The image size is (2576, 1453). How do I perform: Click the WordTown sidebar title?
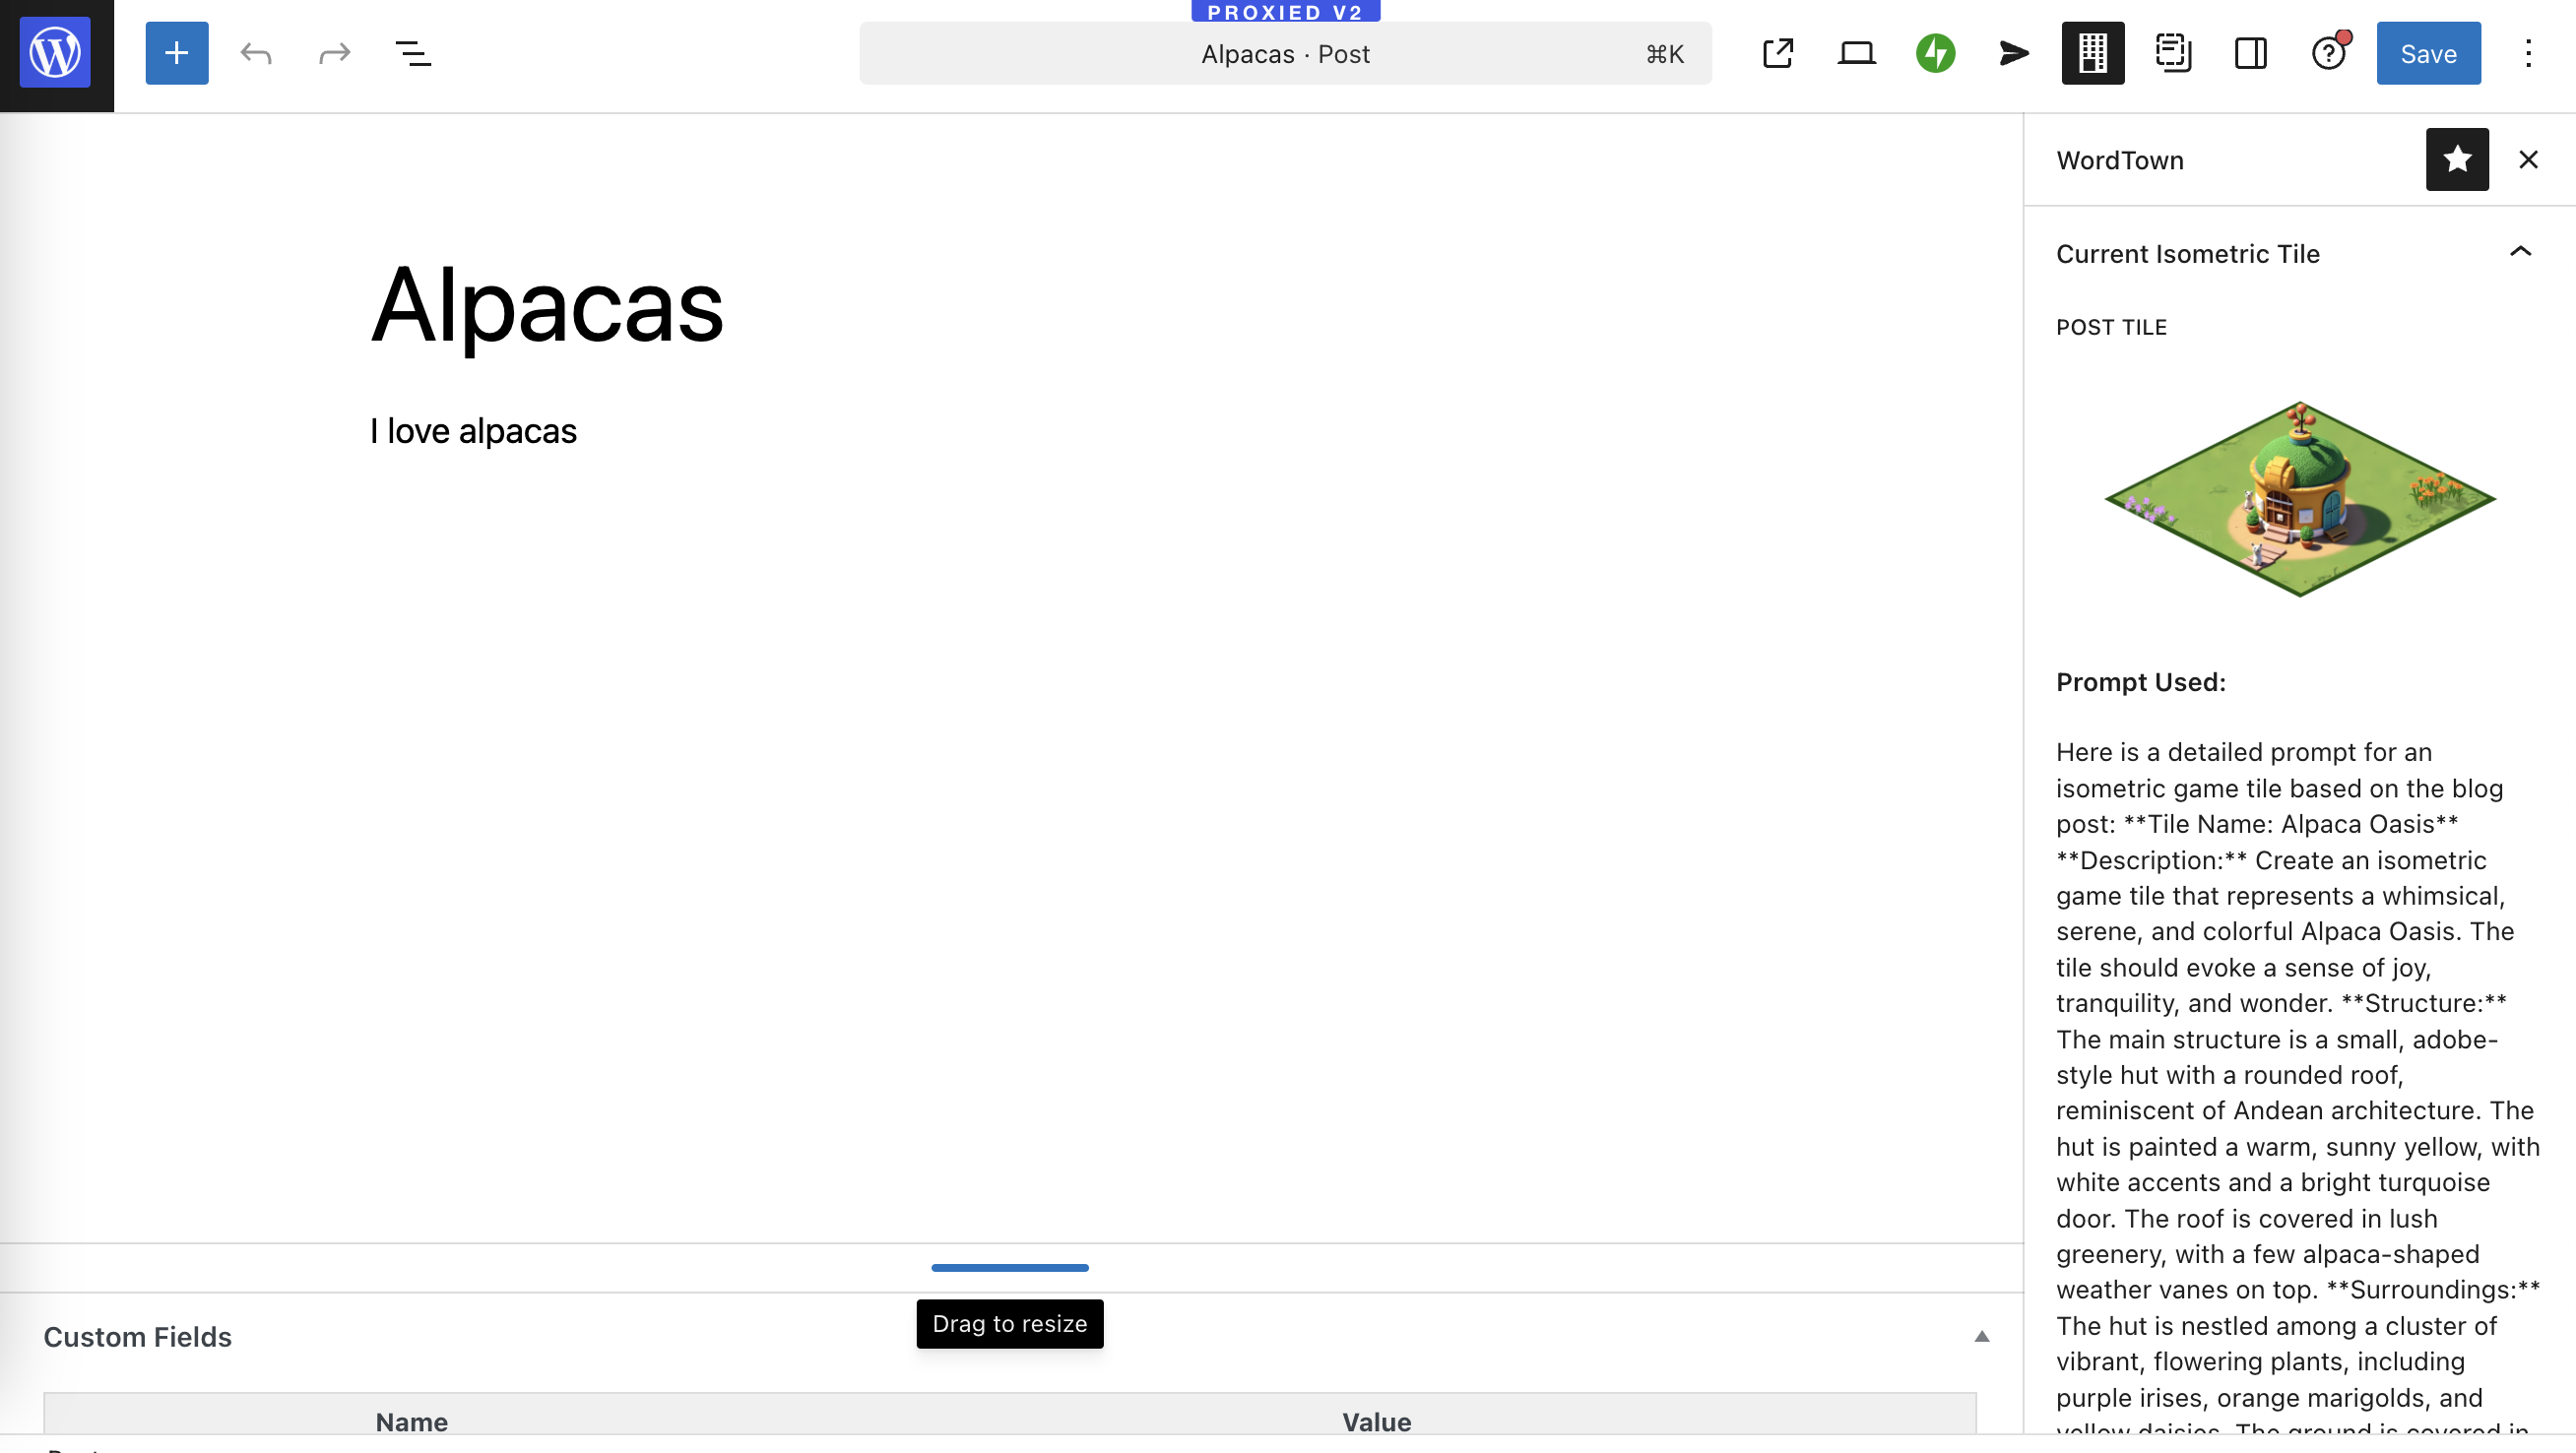click(x=2120, y=160)
